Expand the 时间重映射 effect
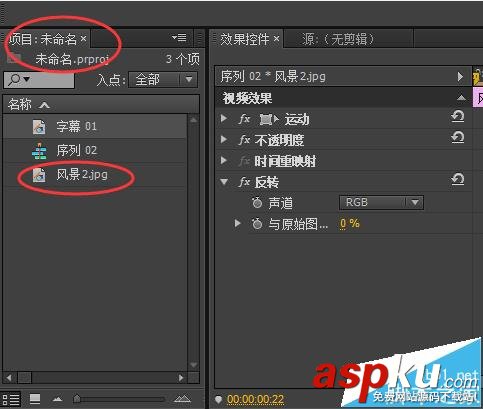The image size is (483, 409). pyautogui.click(x=224, y=161)
